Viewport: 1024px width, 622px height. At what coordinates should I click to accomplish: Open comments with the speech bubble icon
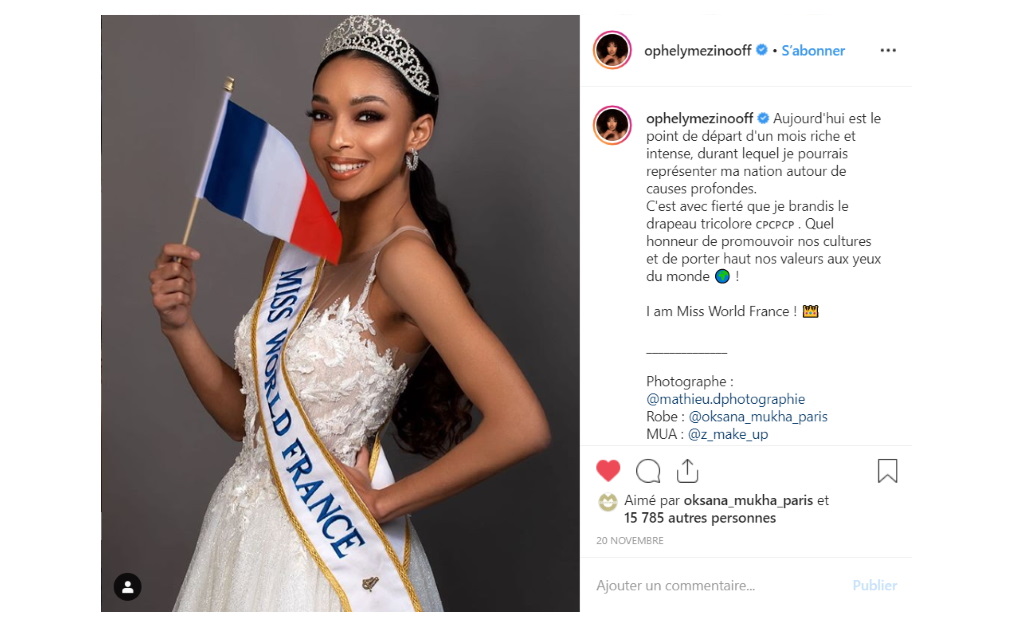(x=648, y=470)
